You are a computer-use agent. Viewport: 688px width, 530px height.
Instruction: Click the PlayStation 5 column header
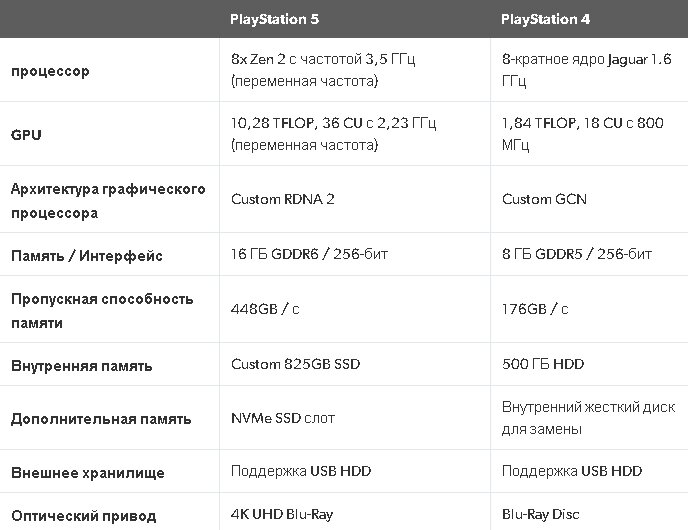pos(274,19)
